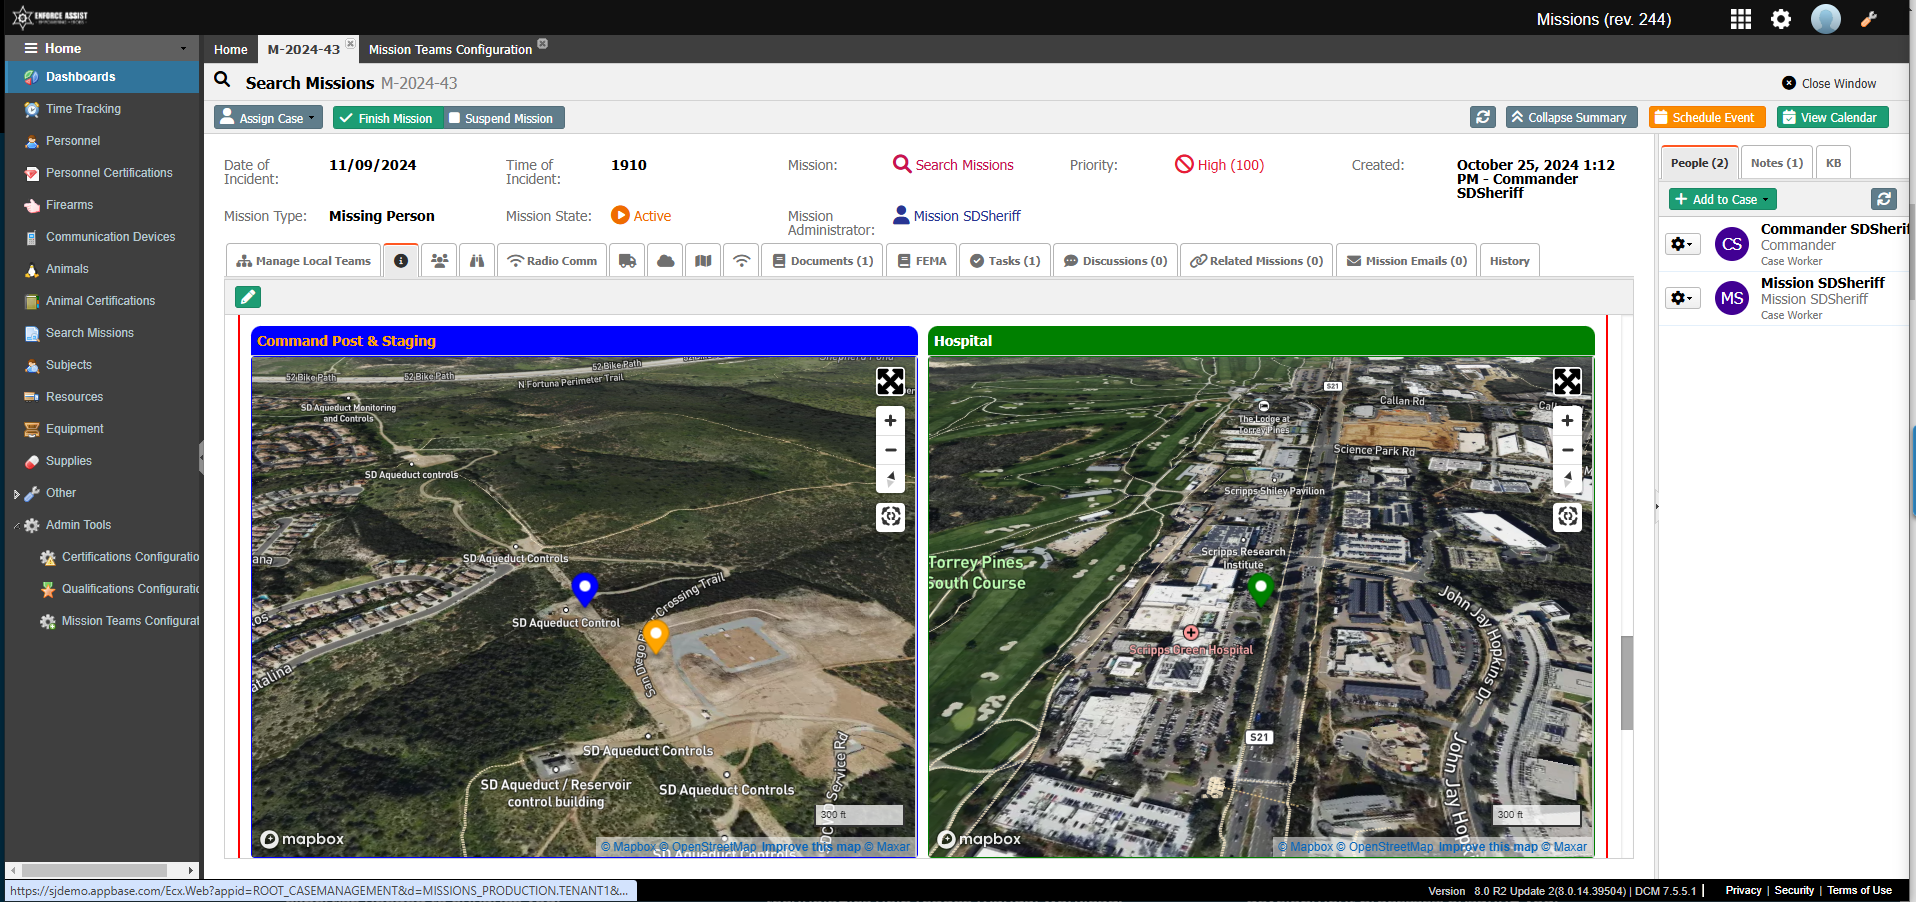Viewport: 1916px width, 902px height.
Task: Open the Radio Comm tab
Action: [552, 261]
